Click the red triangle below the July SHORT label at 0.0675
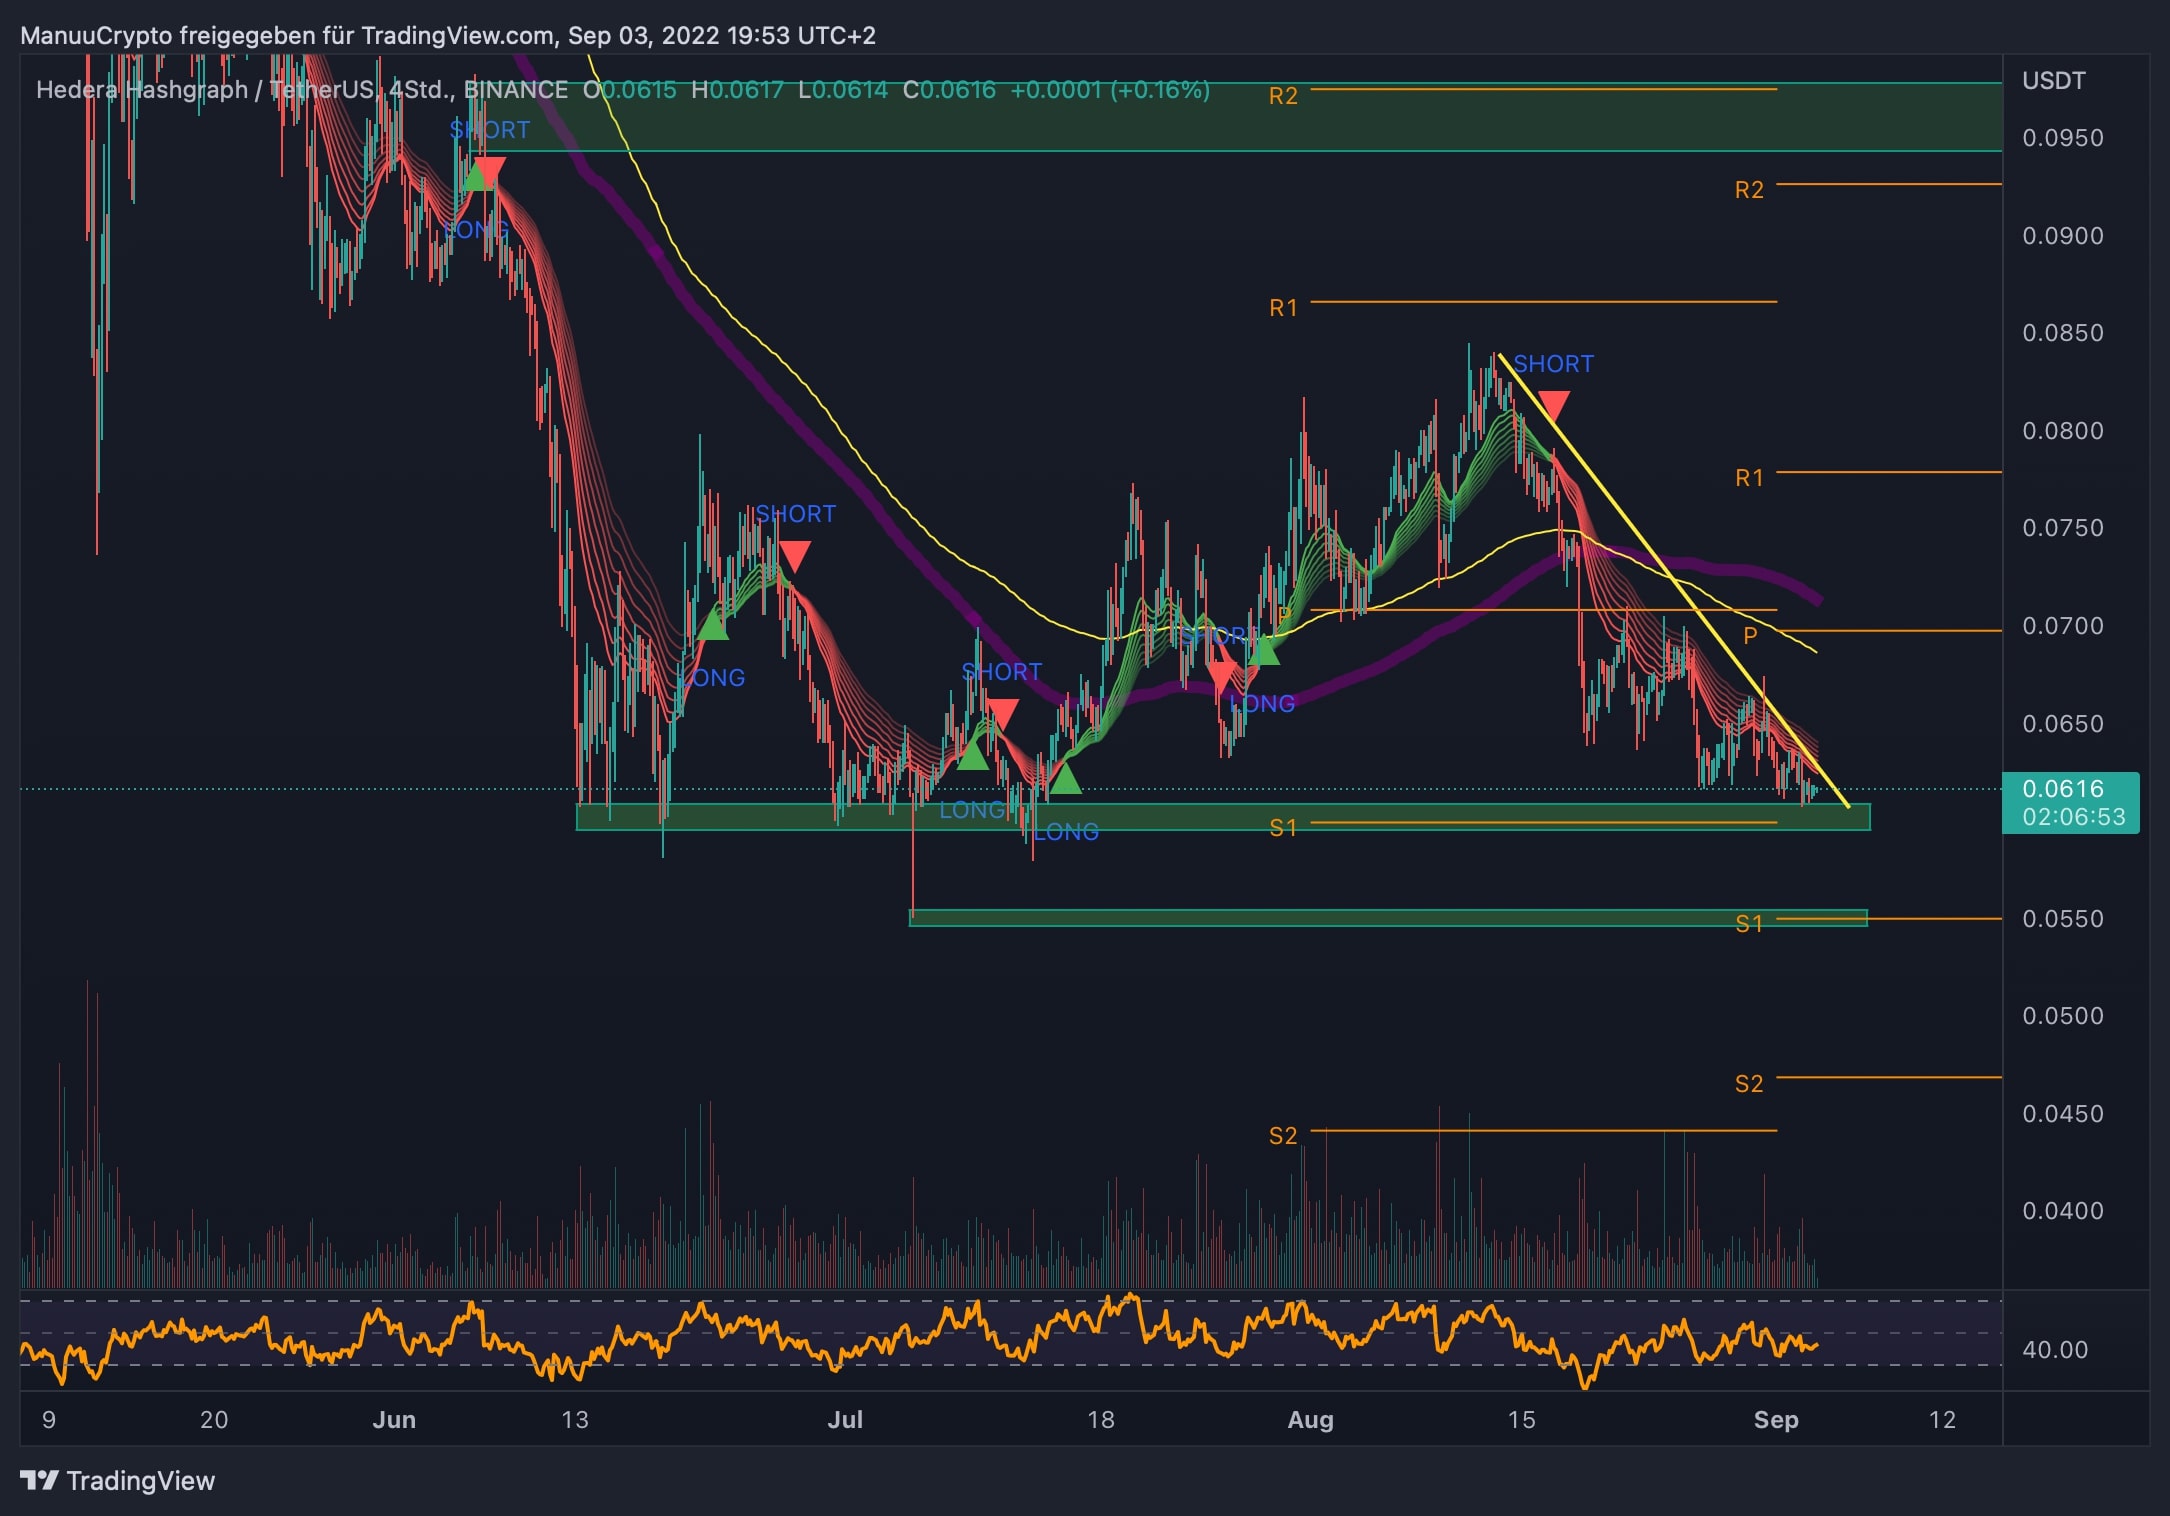 tap(1002, 714)
